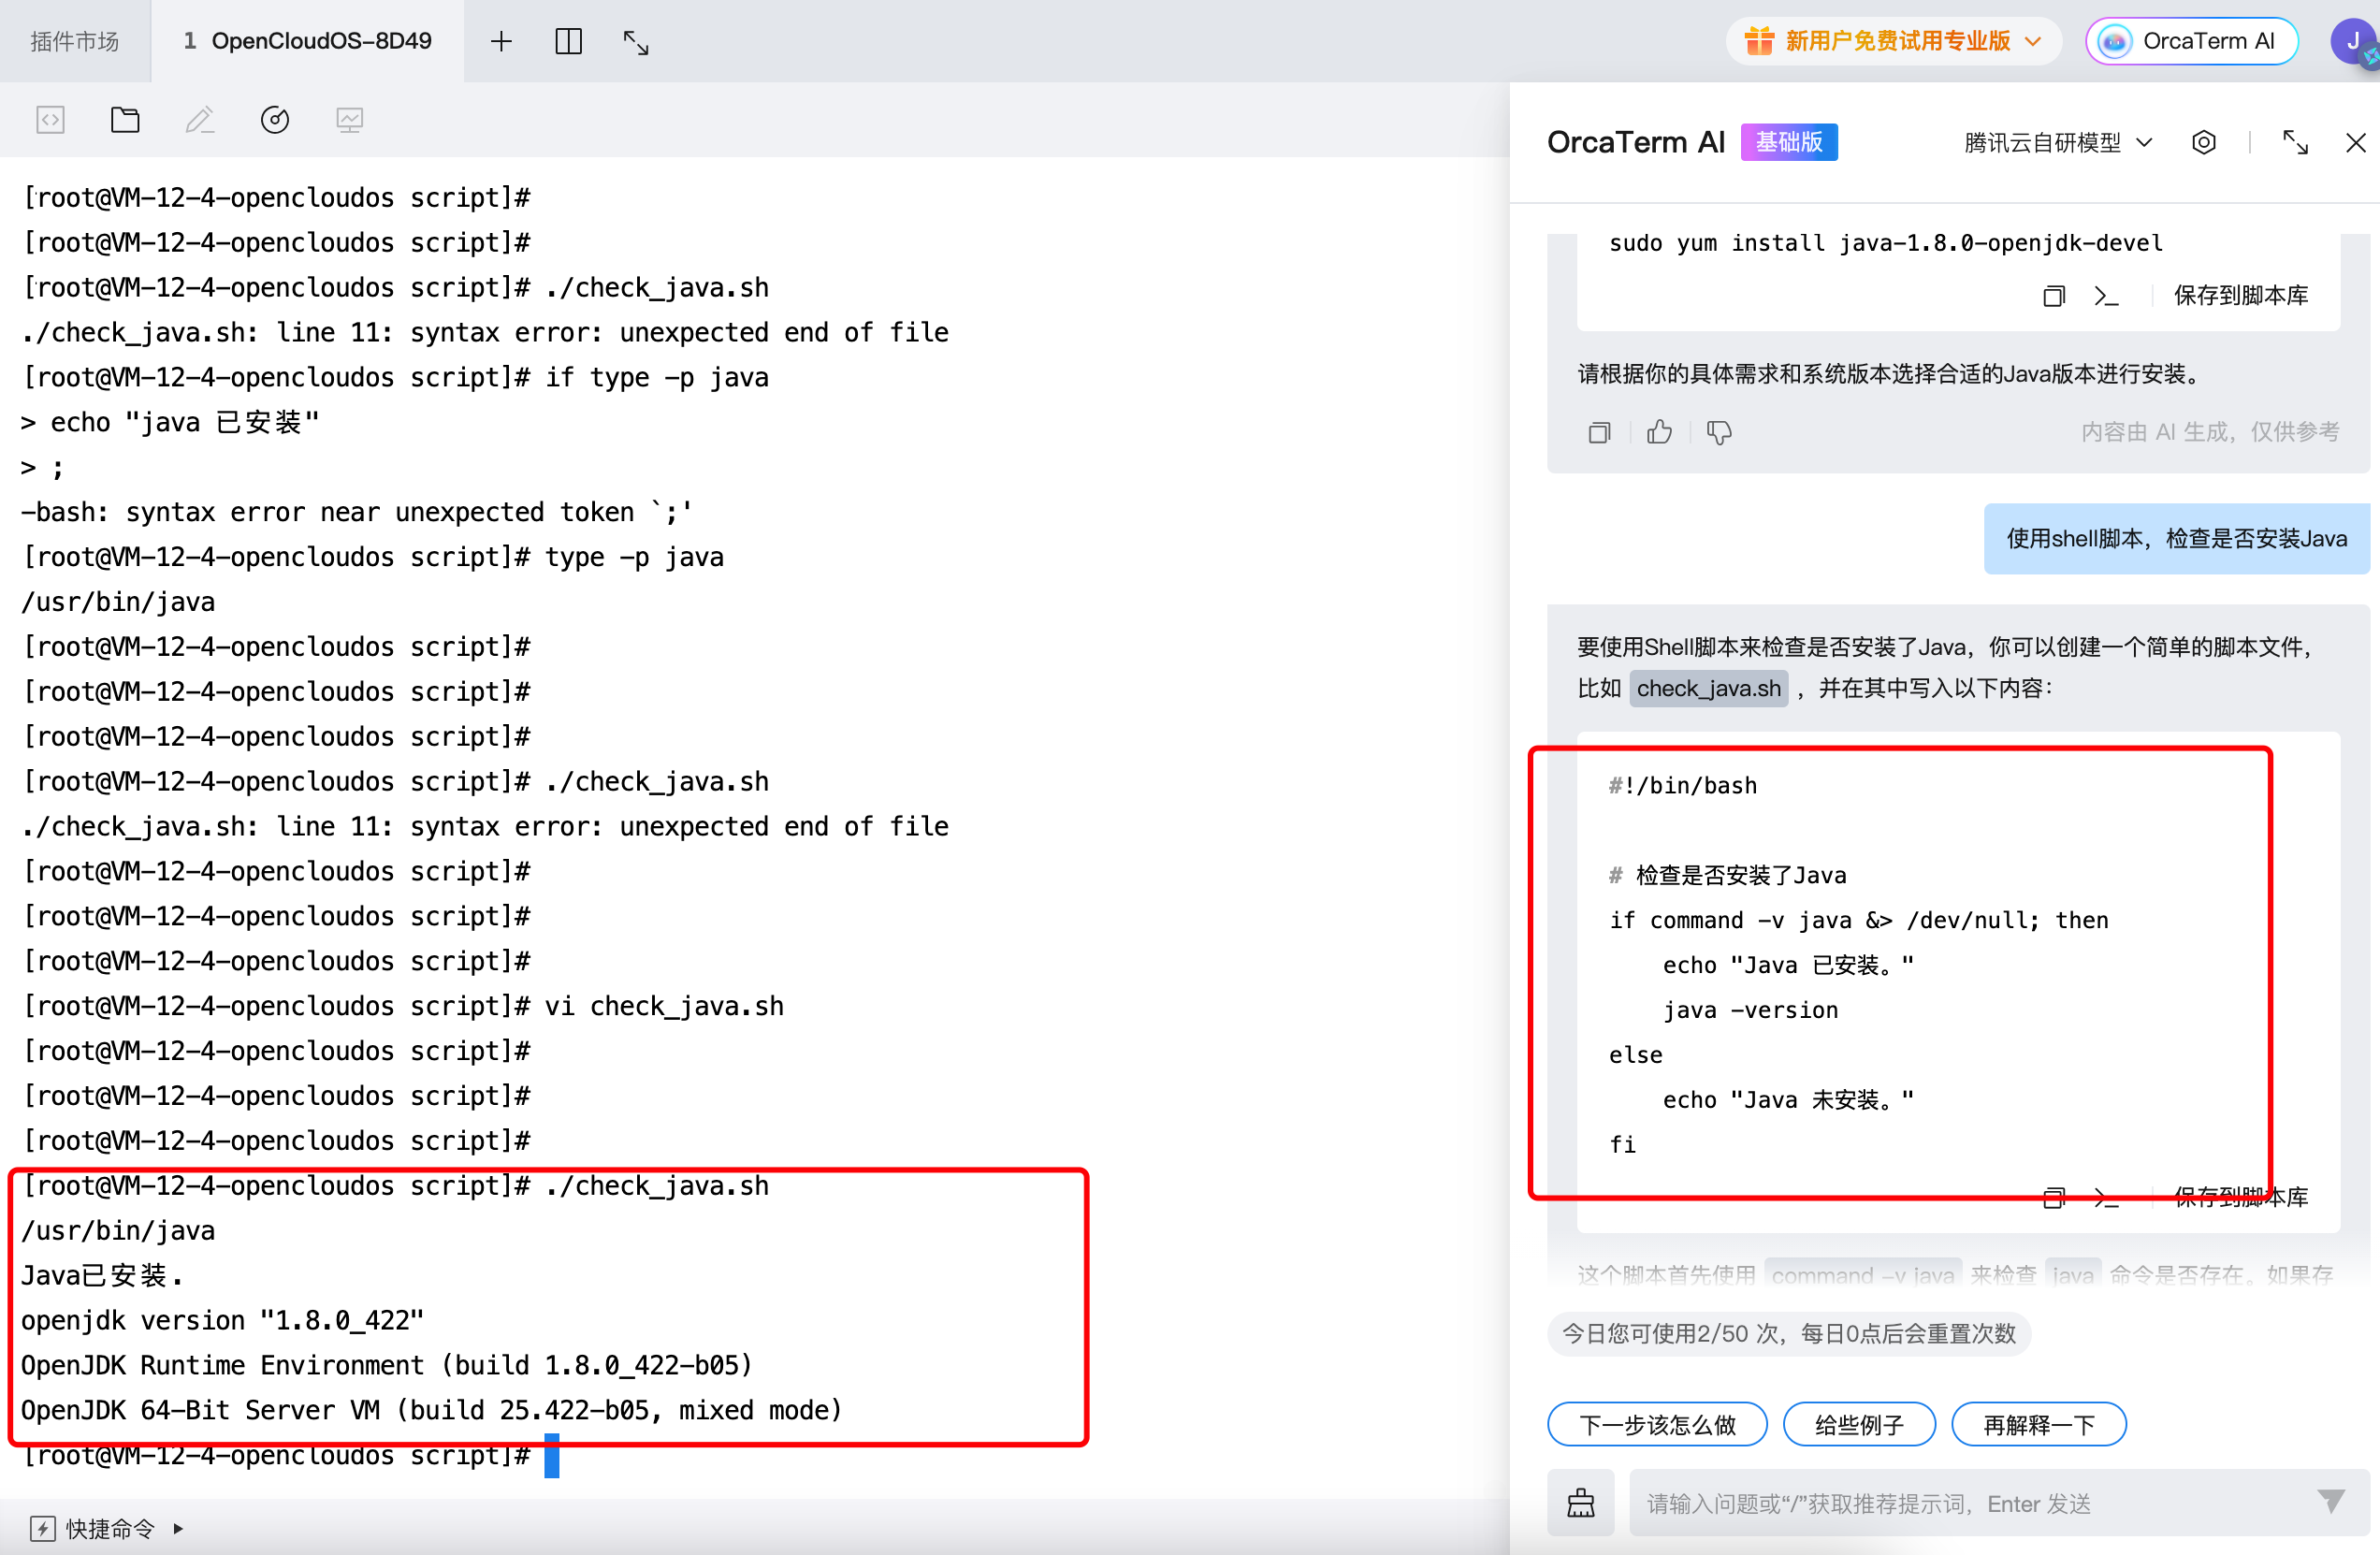
Task: Close the OrcaTerm AI panel
Action: [2356, 143]
